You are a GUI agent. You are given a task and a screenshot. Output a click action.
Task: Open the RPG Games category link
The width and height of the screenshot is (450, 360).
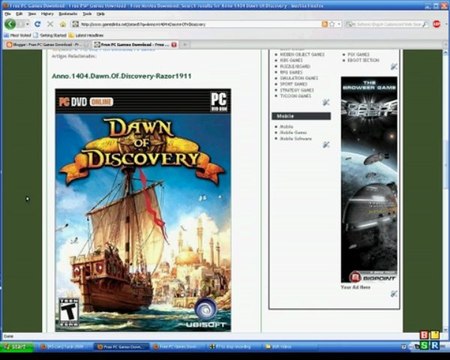point(291,72)
